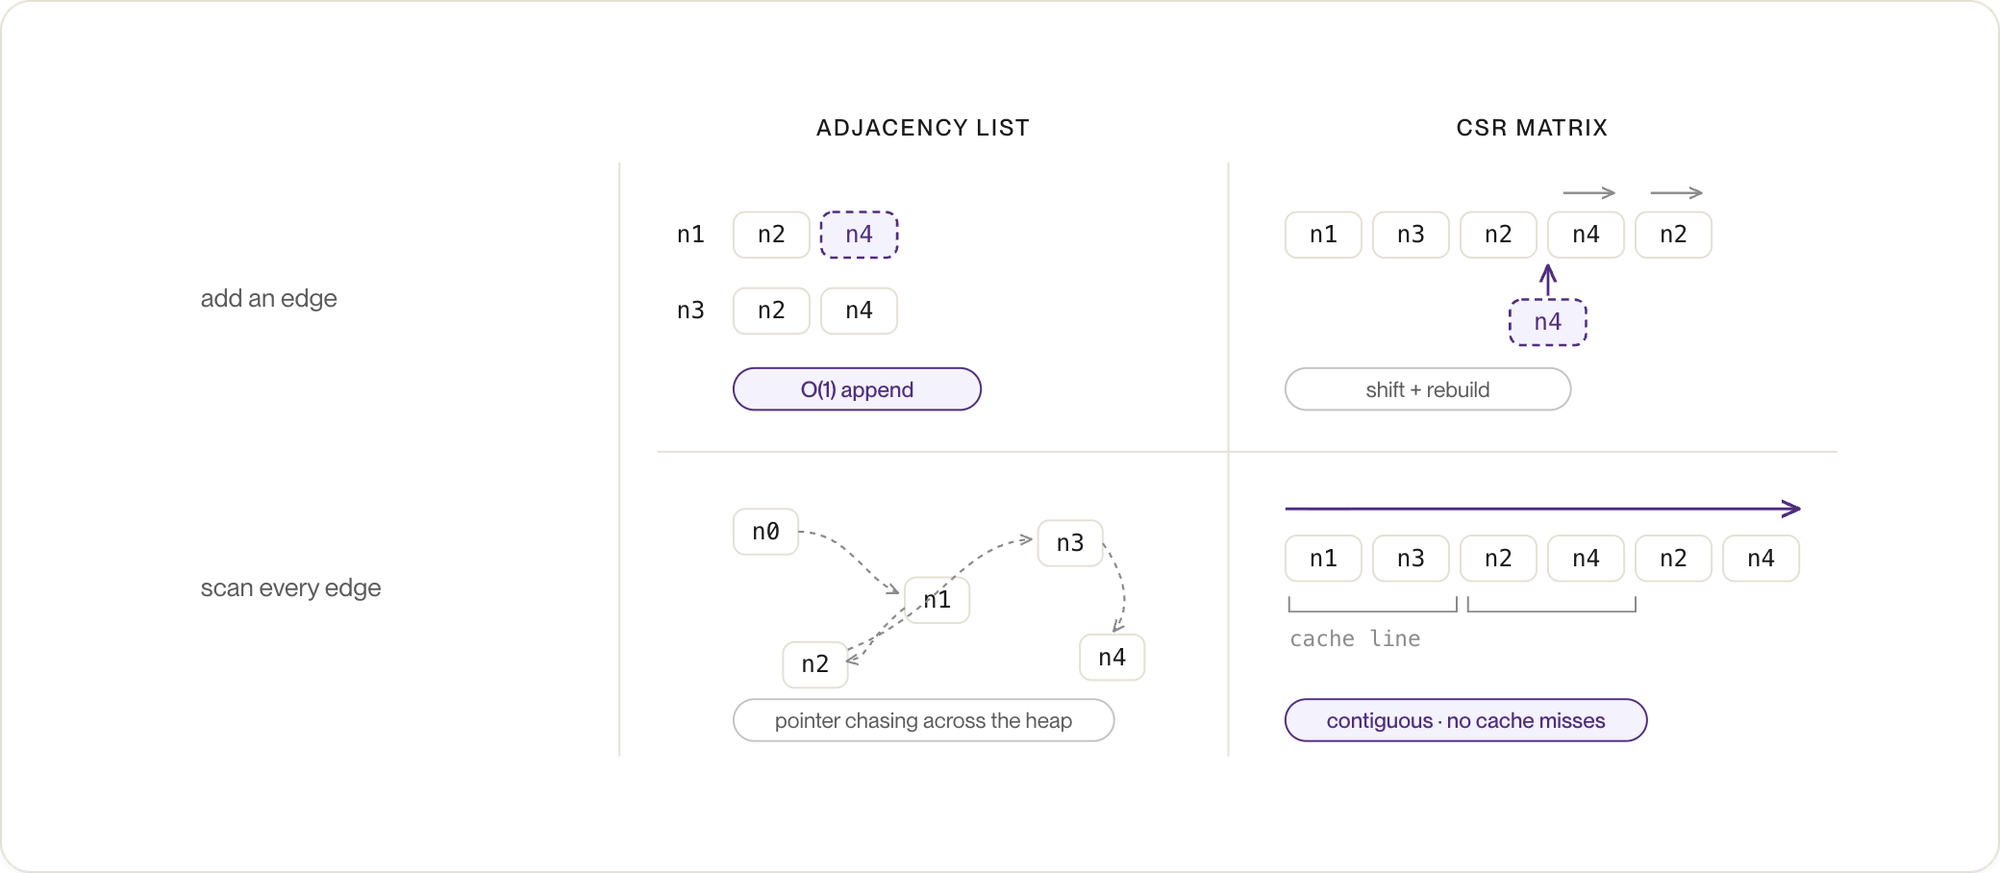2000x873 pixels.
Task: Select the ADJACENCY LIST column heading
Action: click(923, 128)
